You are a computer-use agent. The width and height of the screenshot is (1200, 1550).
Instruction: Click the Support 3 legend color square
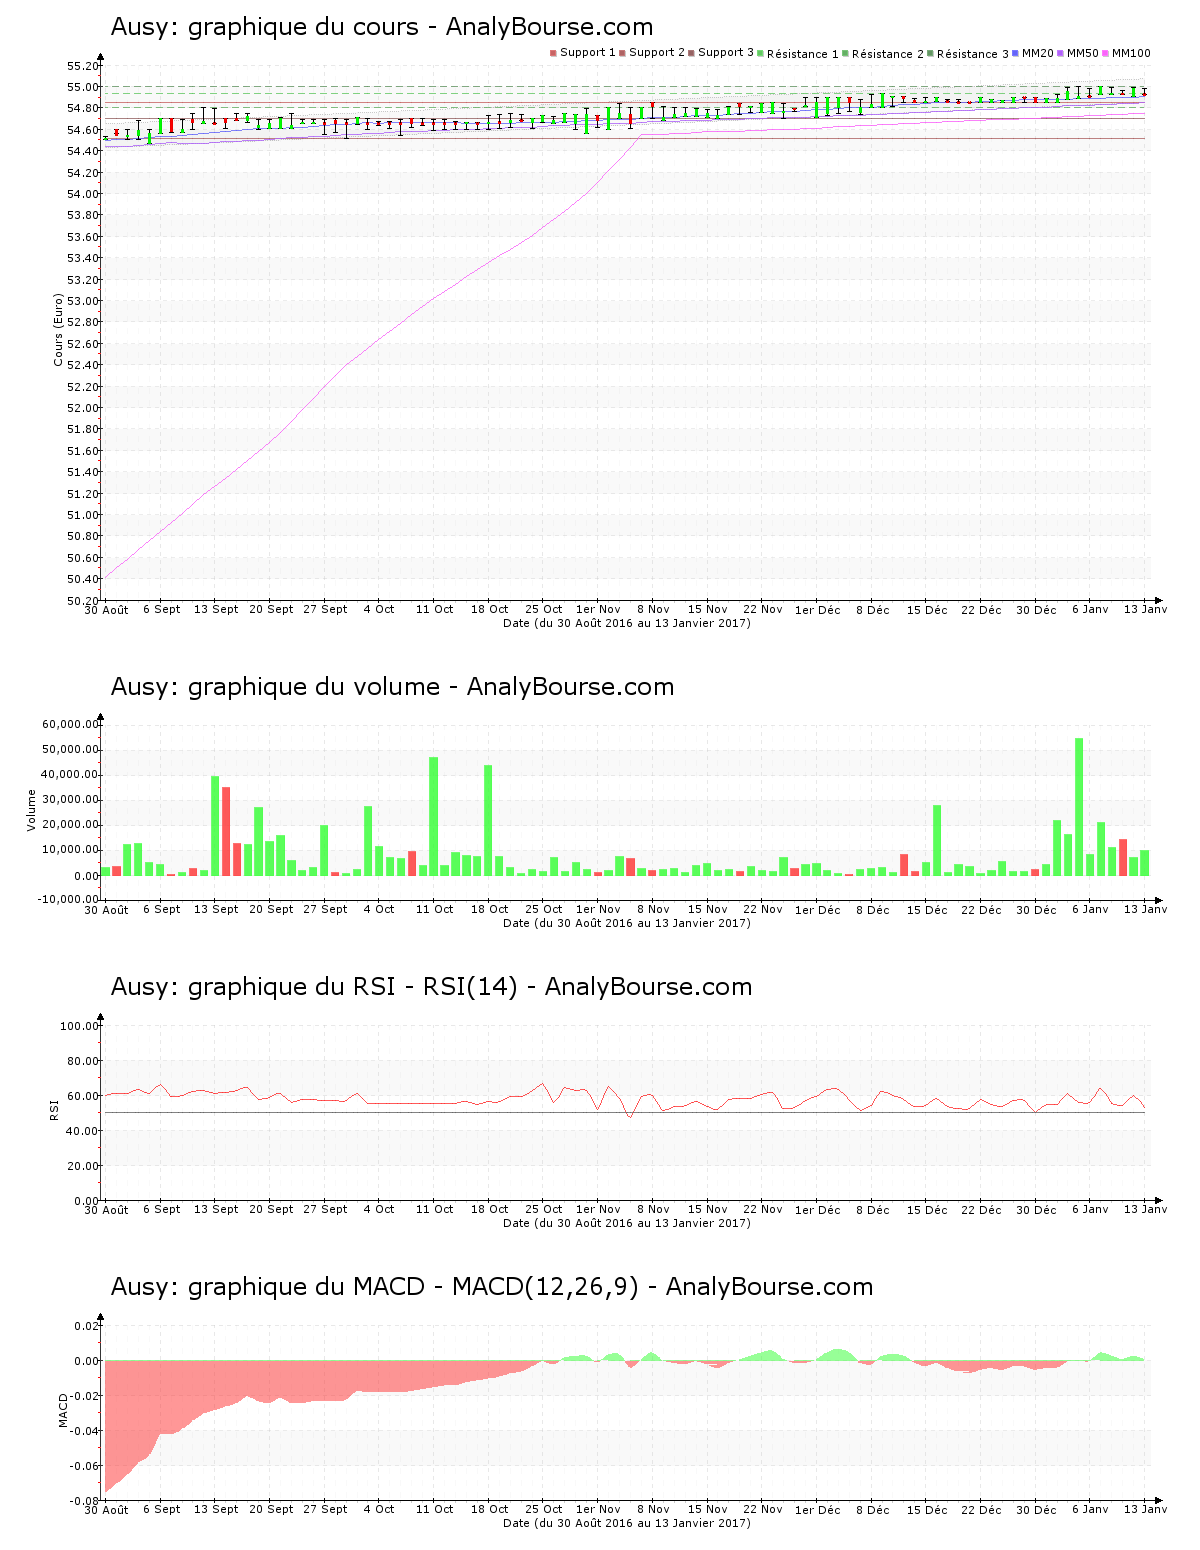tap(691, 53)
